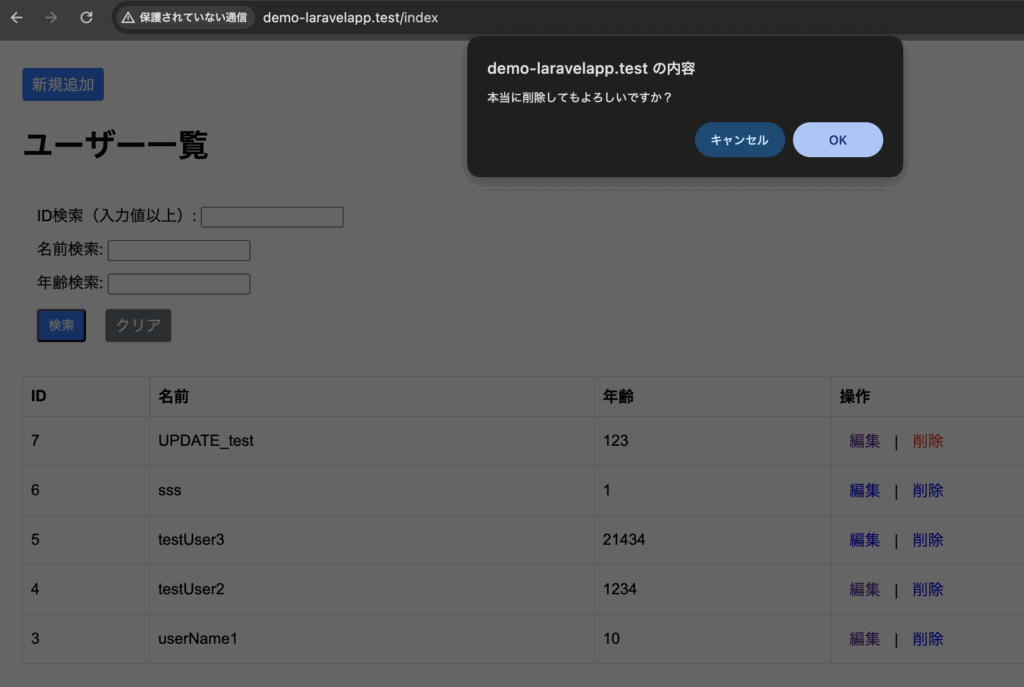Click 削除 link for UPDATE_test row
Image resolution: width=1024 pixels, height=687 pixels.
click(927, 441)
